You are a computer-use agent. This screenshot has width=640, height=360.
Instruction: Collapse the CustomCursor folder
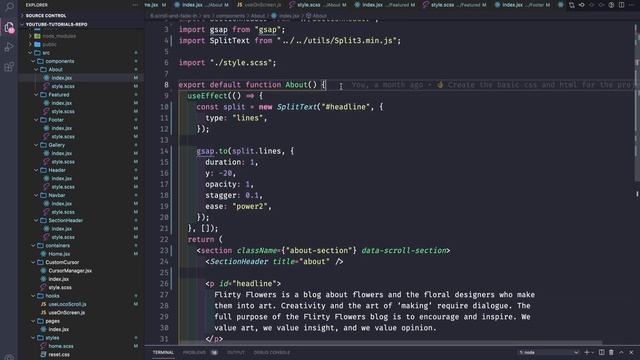click(x=33, y=262)
